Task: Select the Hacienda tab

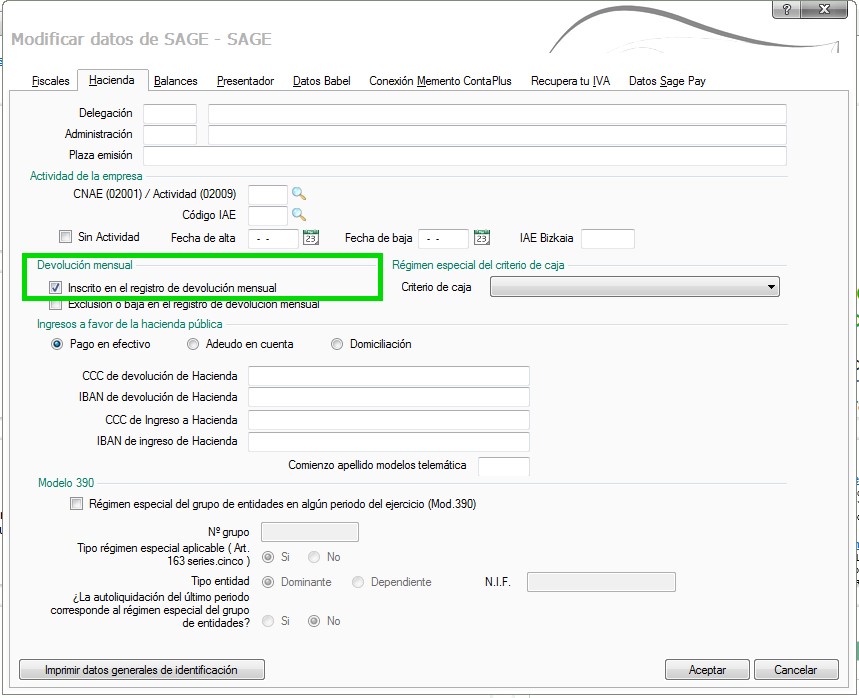Action: click(x=112, y=80)
